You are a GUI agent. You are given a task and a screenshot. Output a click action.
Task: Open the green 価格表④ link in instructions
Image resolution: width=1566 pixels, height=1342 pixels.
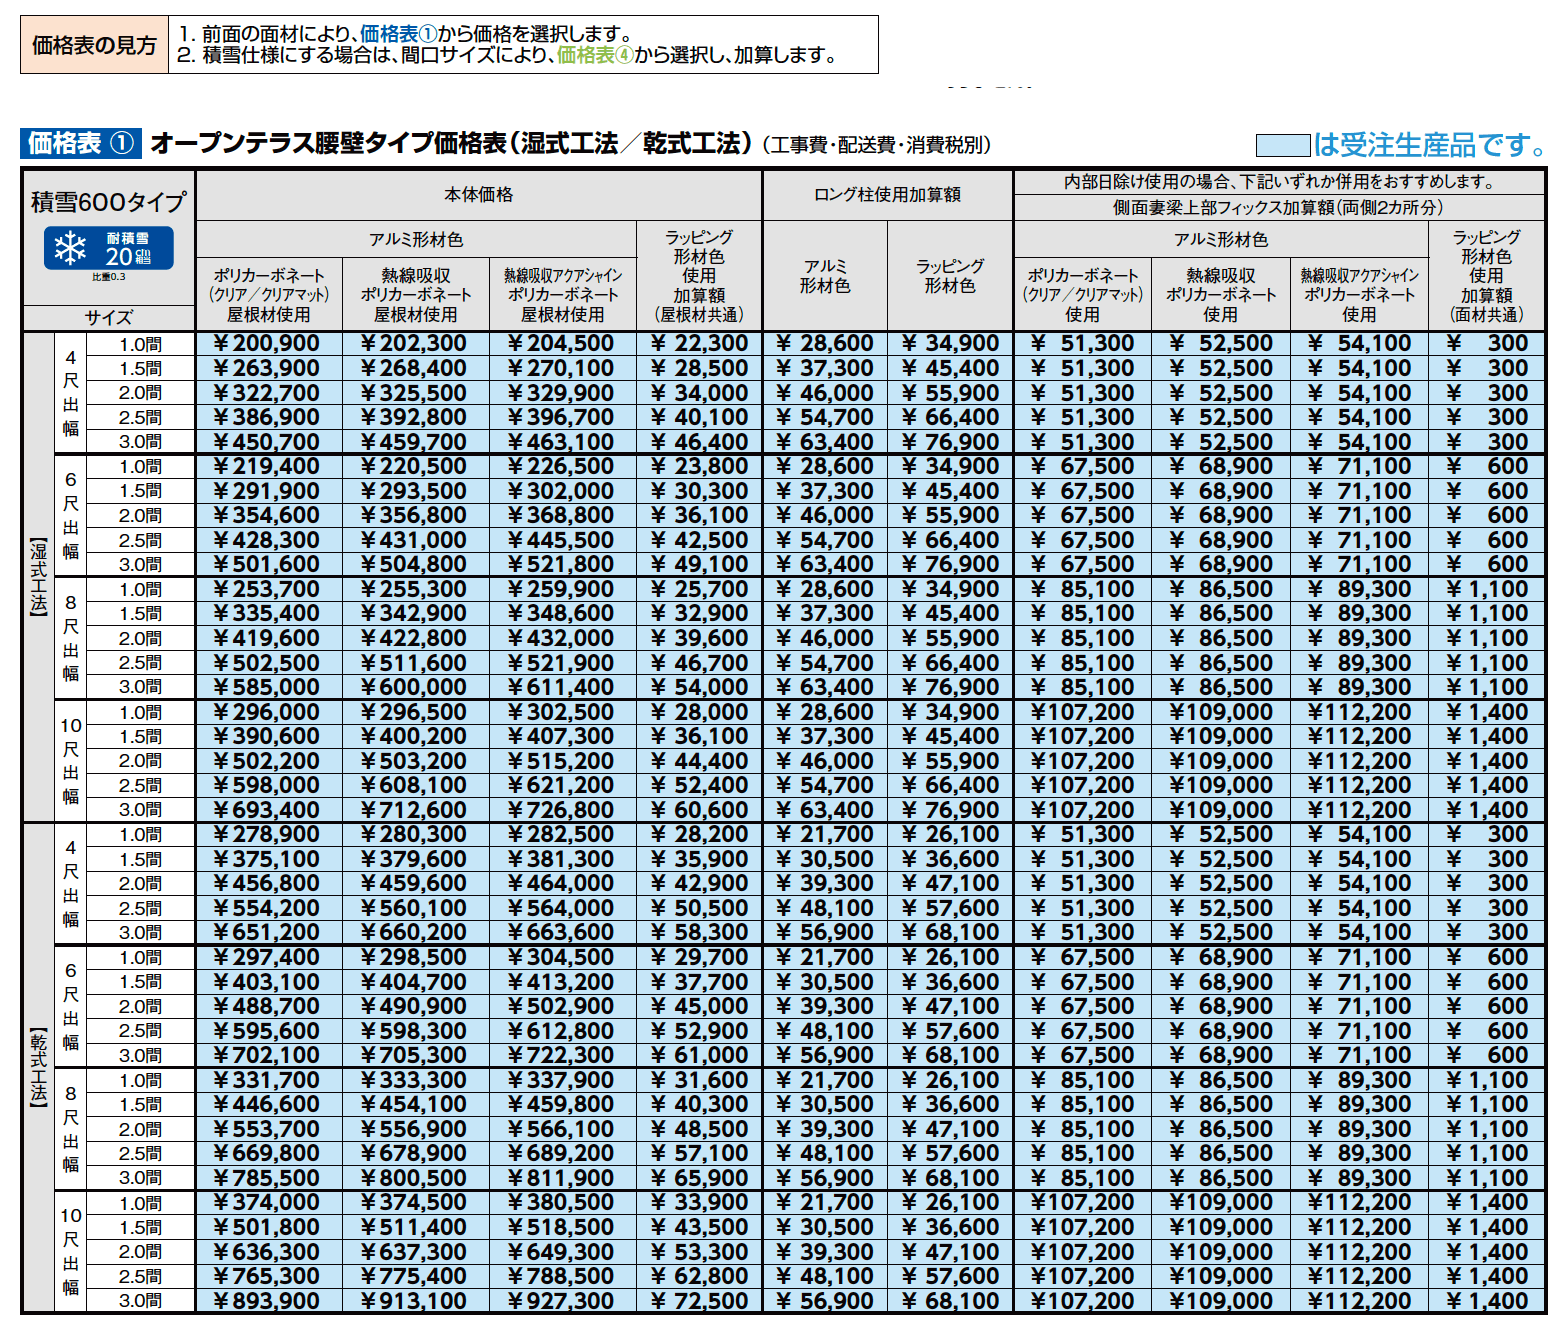click(x=595, y=55)
